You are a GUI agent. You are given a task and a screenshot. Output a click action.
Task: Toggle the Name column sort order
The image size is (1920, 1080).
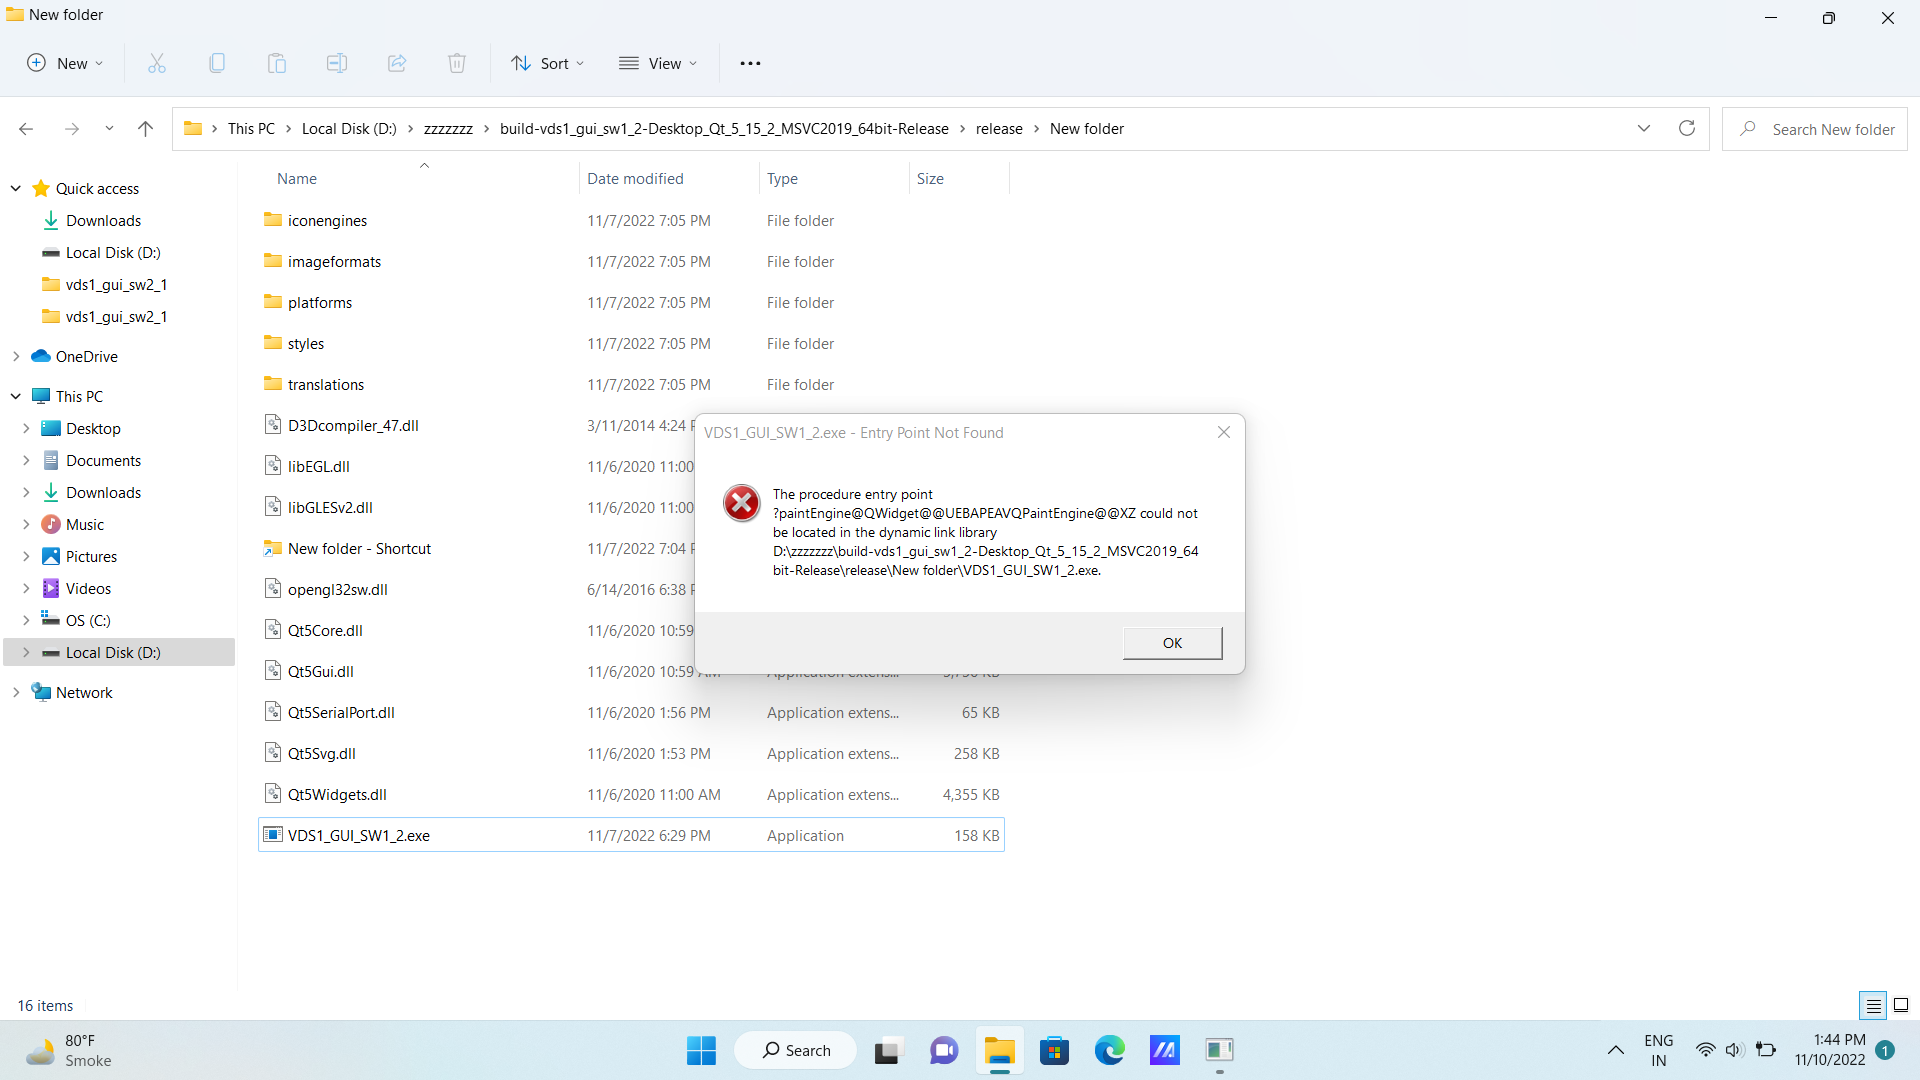[296, 178]
